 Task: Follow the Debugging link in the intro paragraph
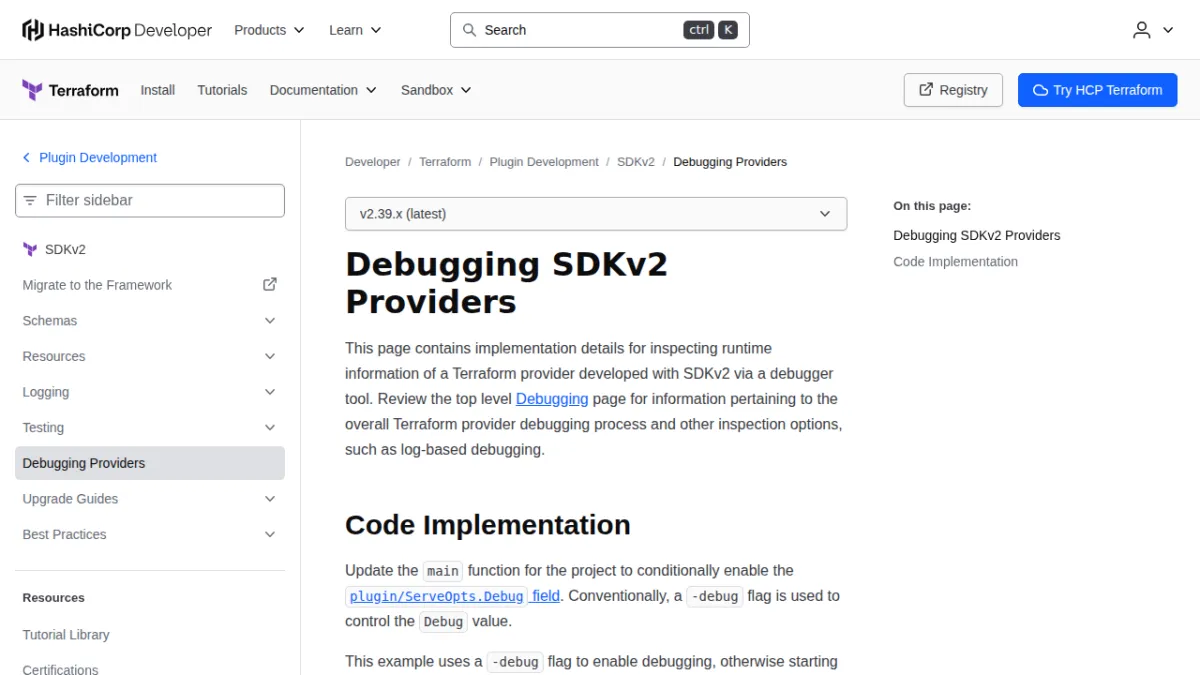click(x=552, y=399)
